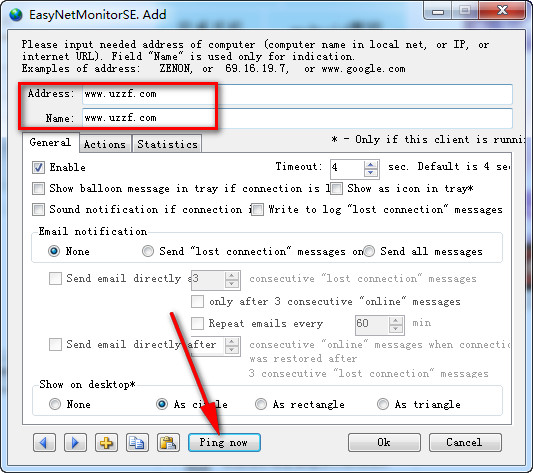
Task: Open the Statistics tab
Action: pos(167,144)
